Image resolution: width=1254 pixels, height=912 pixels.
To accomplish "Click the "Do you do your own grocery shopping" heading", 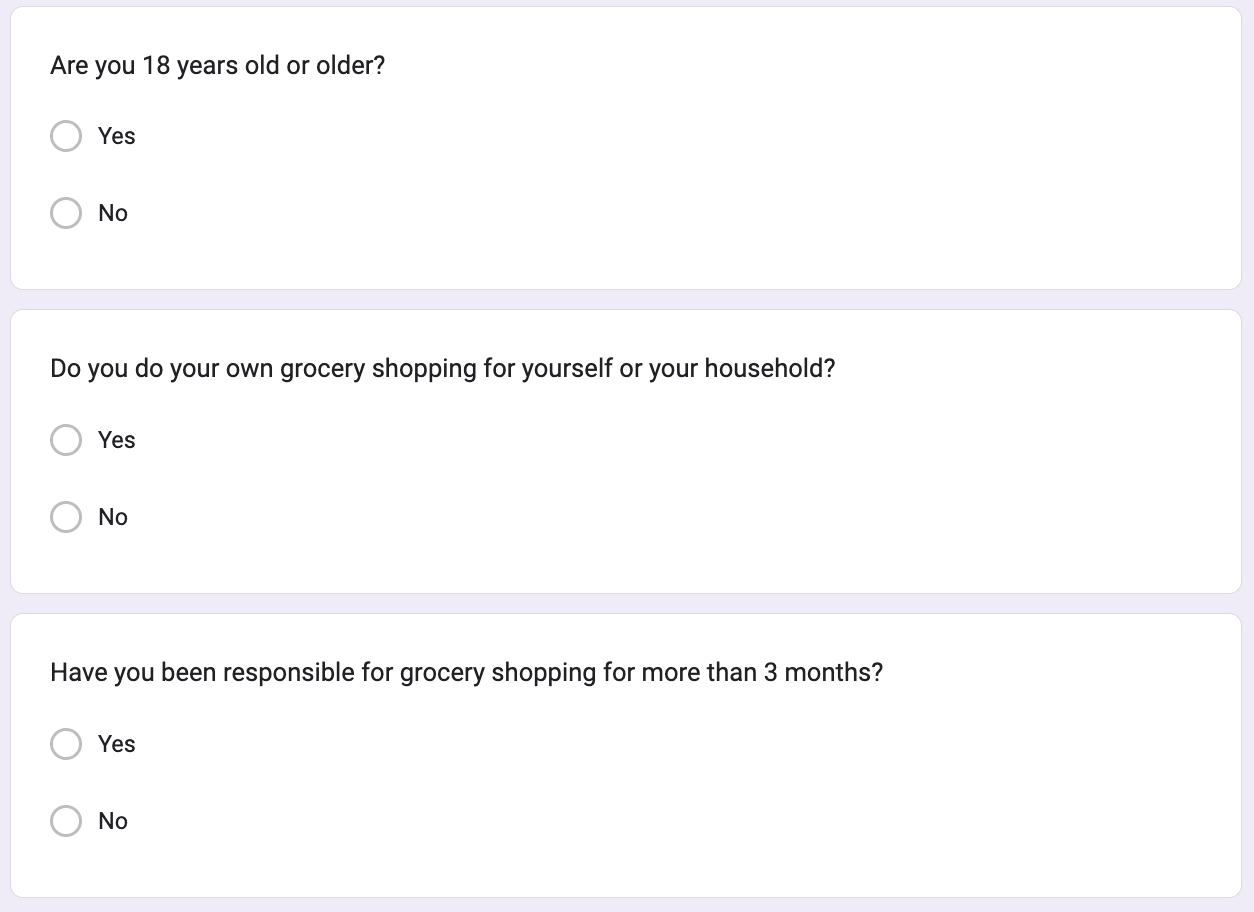I will click(442, 369).
